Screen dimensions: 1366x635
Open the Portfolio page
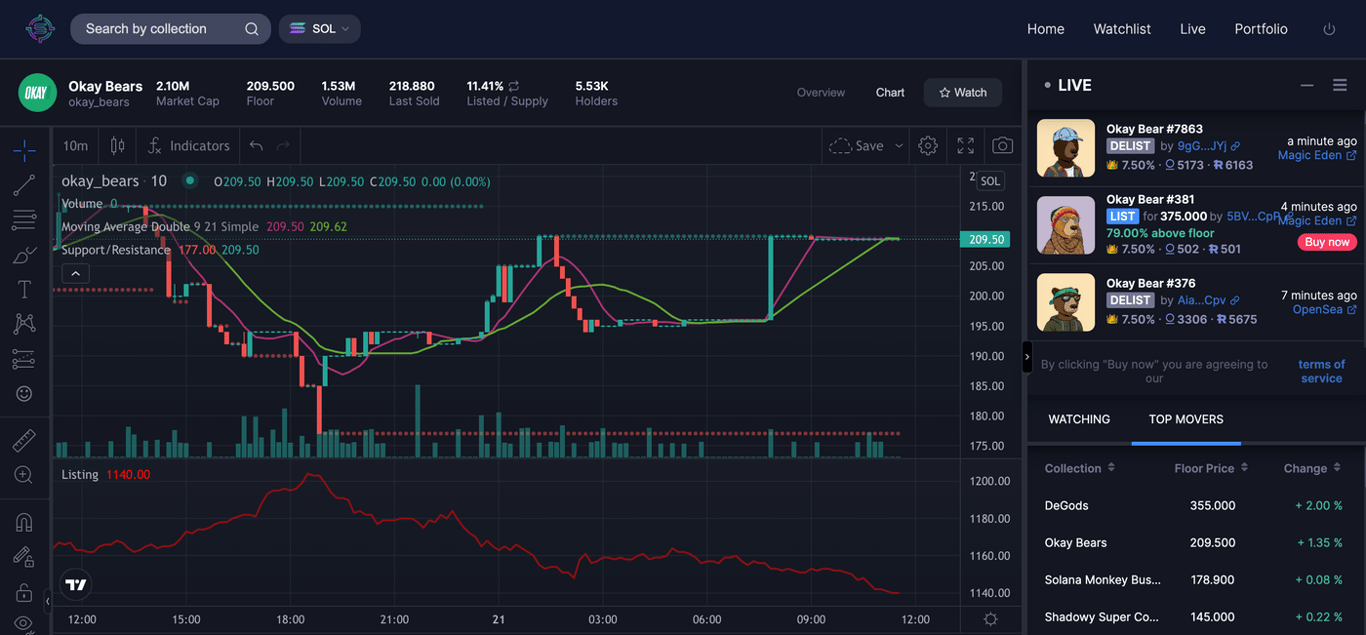1261,29
